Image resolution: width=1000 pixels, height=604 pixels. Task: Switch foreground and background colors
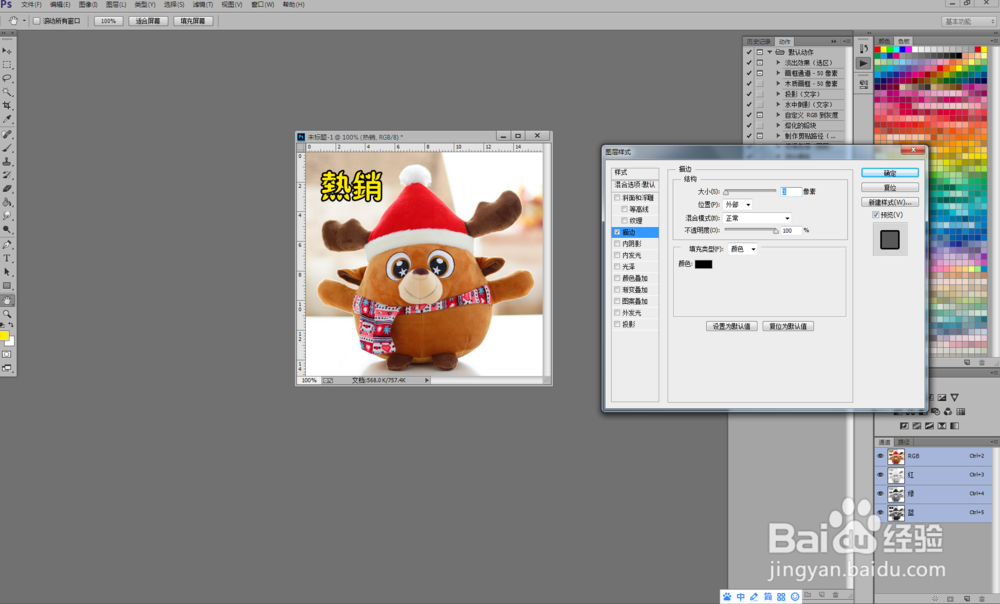pos(11,325)
